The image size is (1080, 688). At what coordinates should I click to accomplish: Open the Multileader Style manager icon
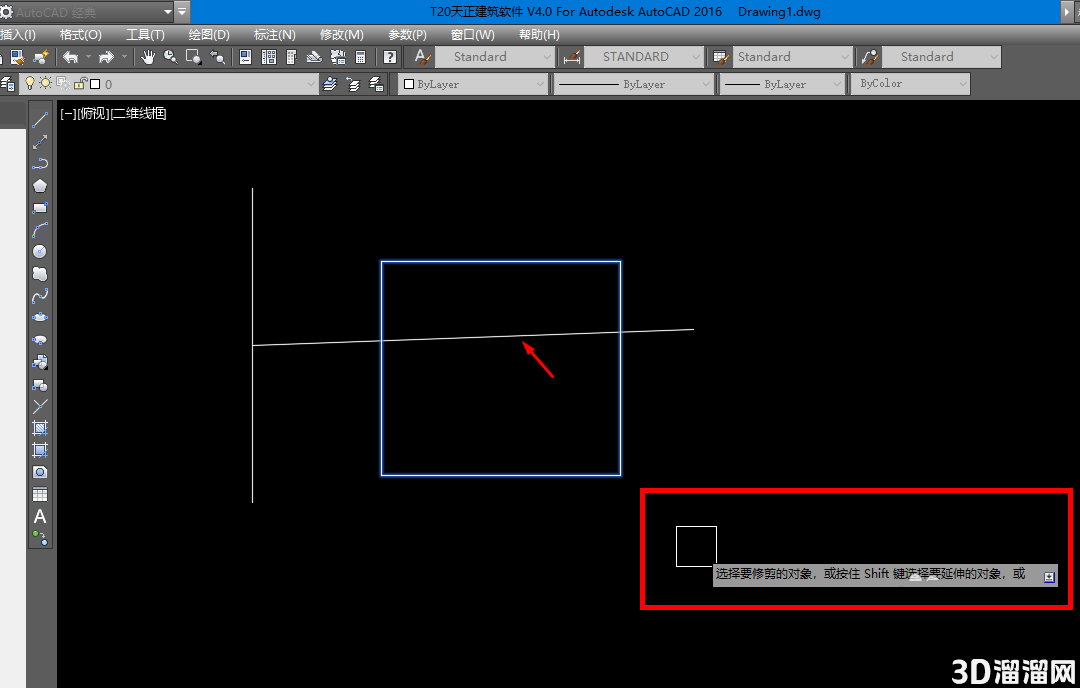point(870,57)
